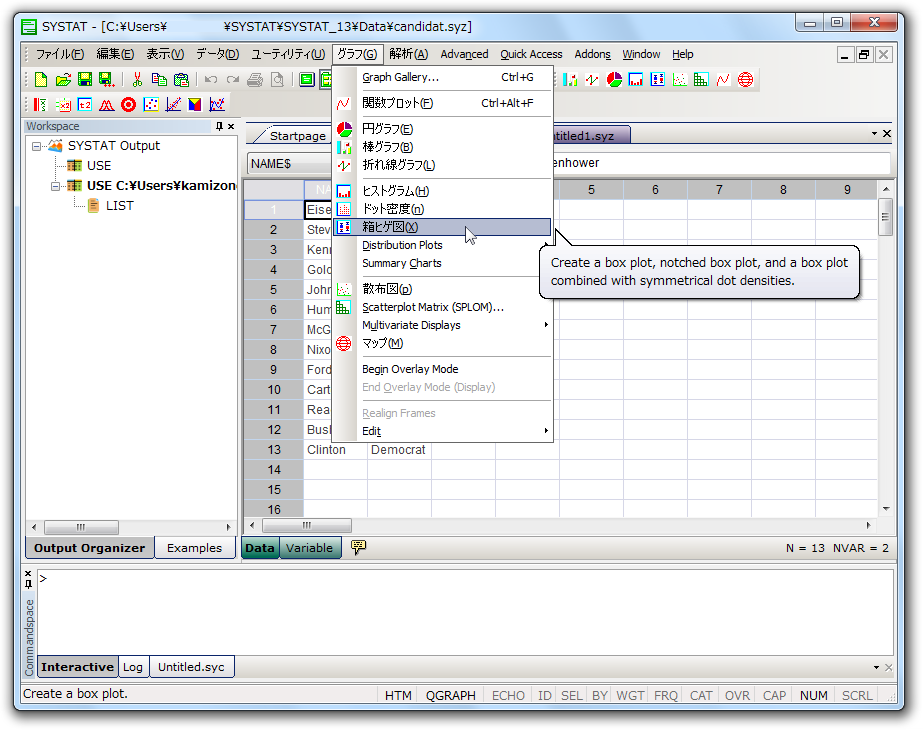Open the Commandspace tab dropdown arrow
Screen dimensions: 923x730
pyautogui.click(x=876, y=668)
